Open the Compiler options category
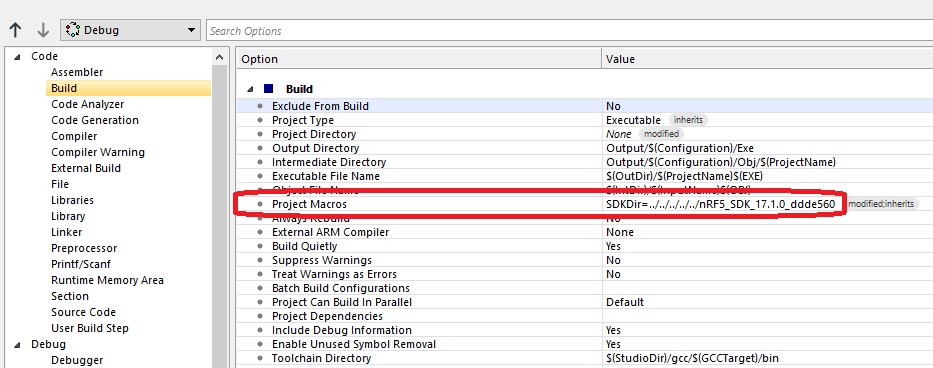Image resolution: width=933 pixels, height=368 pixels. (74, 136)
